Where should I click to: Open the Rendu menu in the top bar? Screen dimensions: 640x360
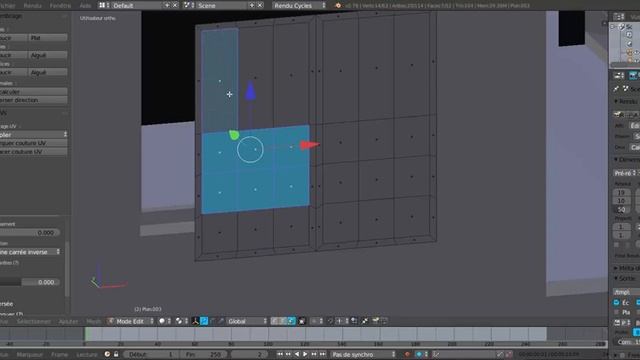coord(33,6)
